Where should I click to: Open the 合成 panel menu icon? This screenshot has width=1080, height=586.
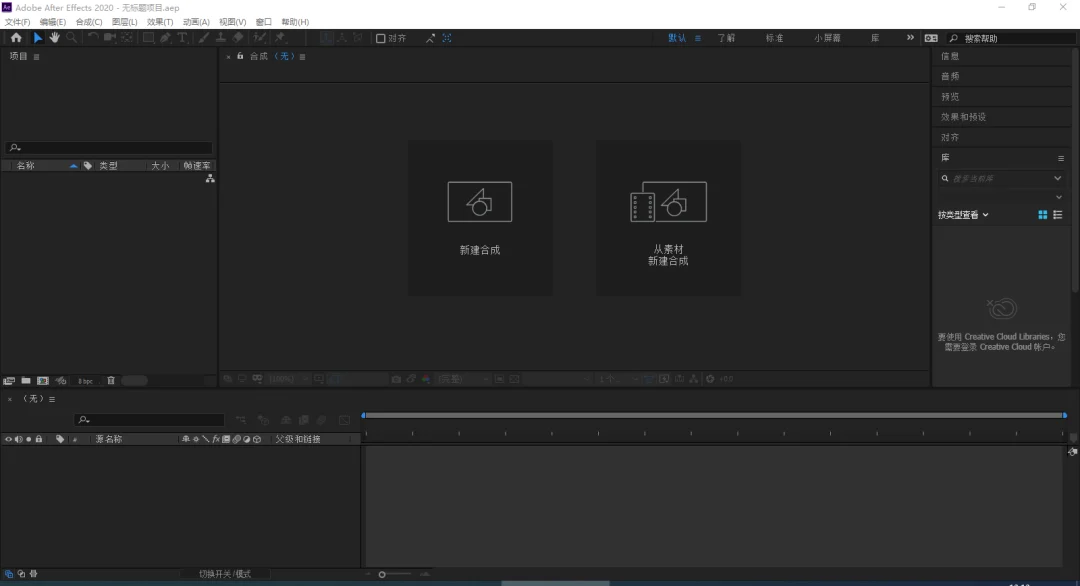click(x=302, y=57)
